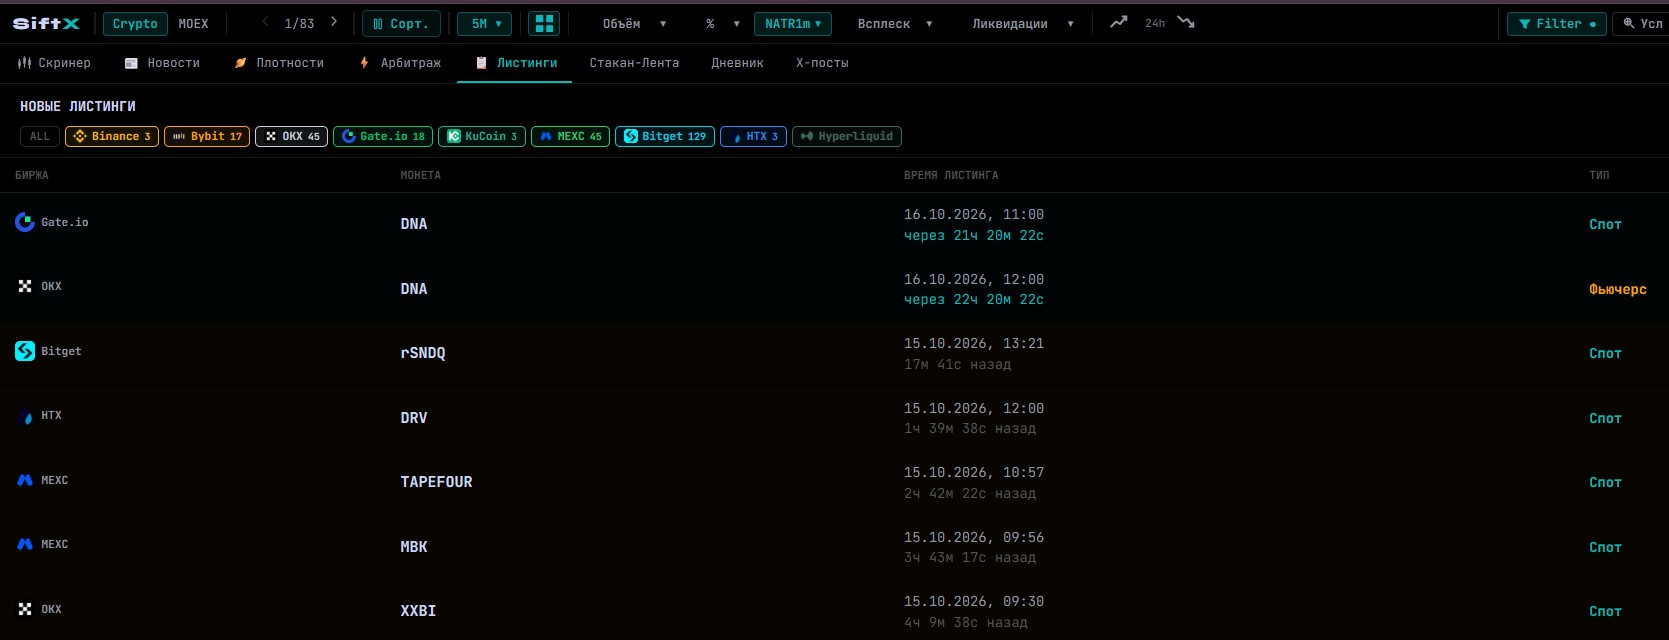Expand the Объём dropdown
Screen dimensions: 1669x640
pos(634,23)
